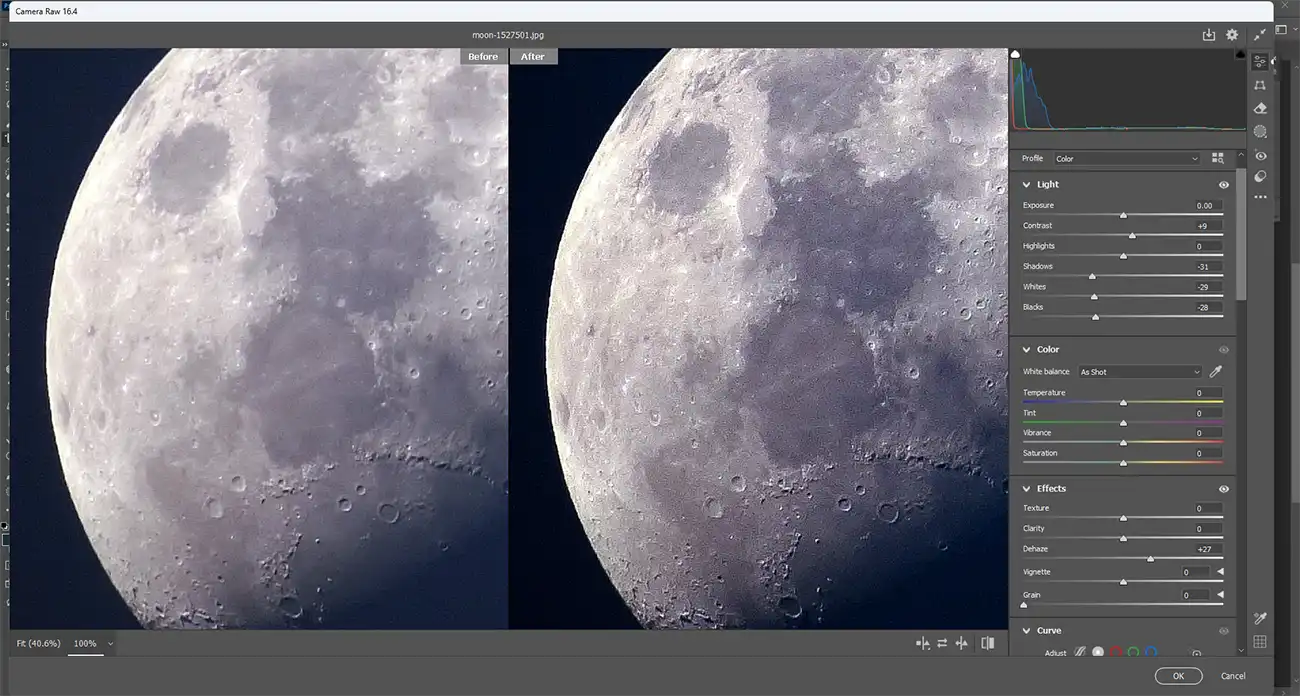Switch to the Before tab

(x=483, y=57)
